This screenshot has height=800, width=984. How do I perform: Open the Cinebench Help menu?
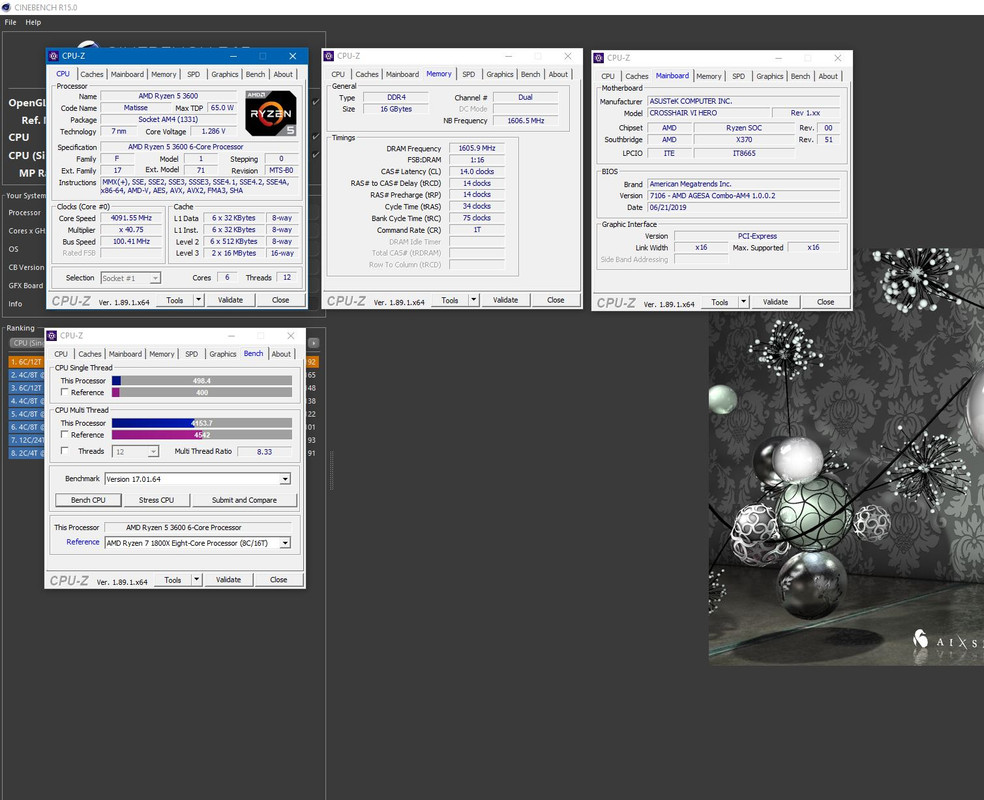click(33, 22)
